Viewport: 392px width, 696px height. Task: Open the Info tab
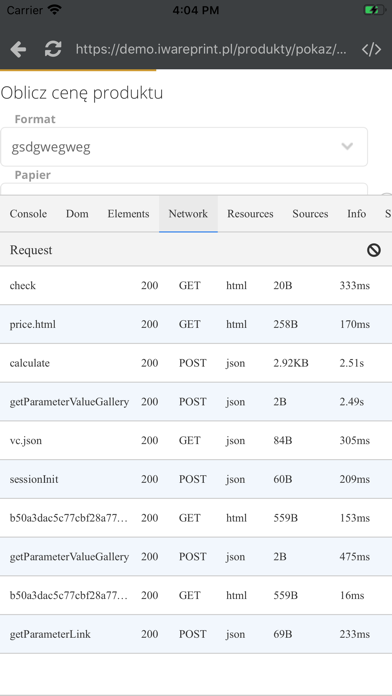coord(356,214)
